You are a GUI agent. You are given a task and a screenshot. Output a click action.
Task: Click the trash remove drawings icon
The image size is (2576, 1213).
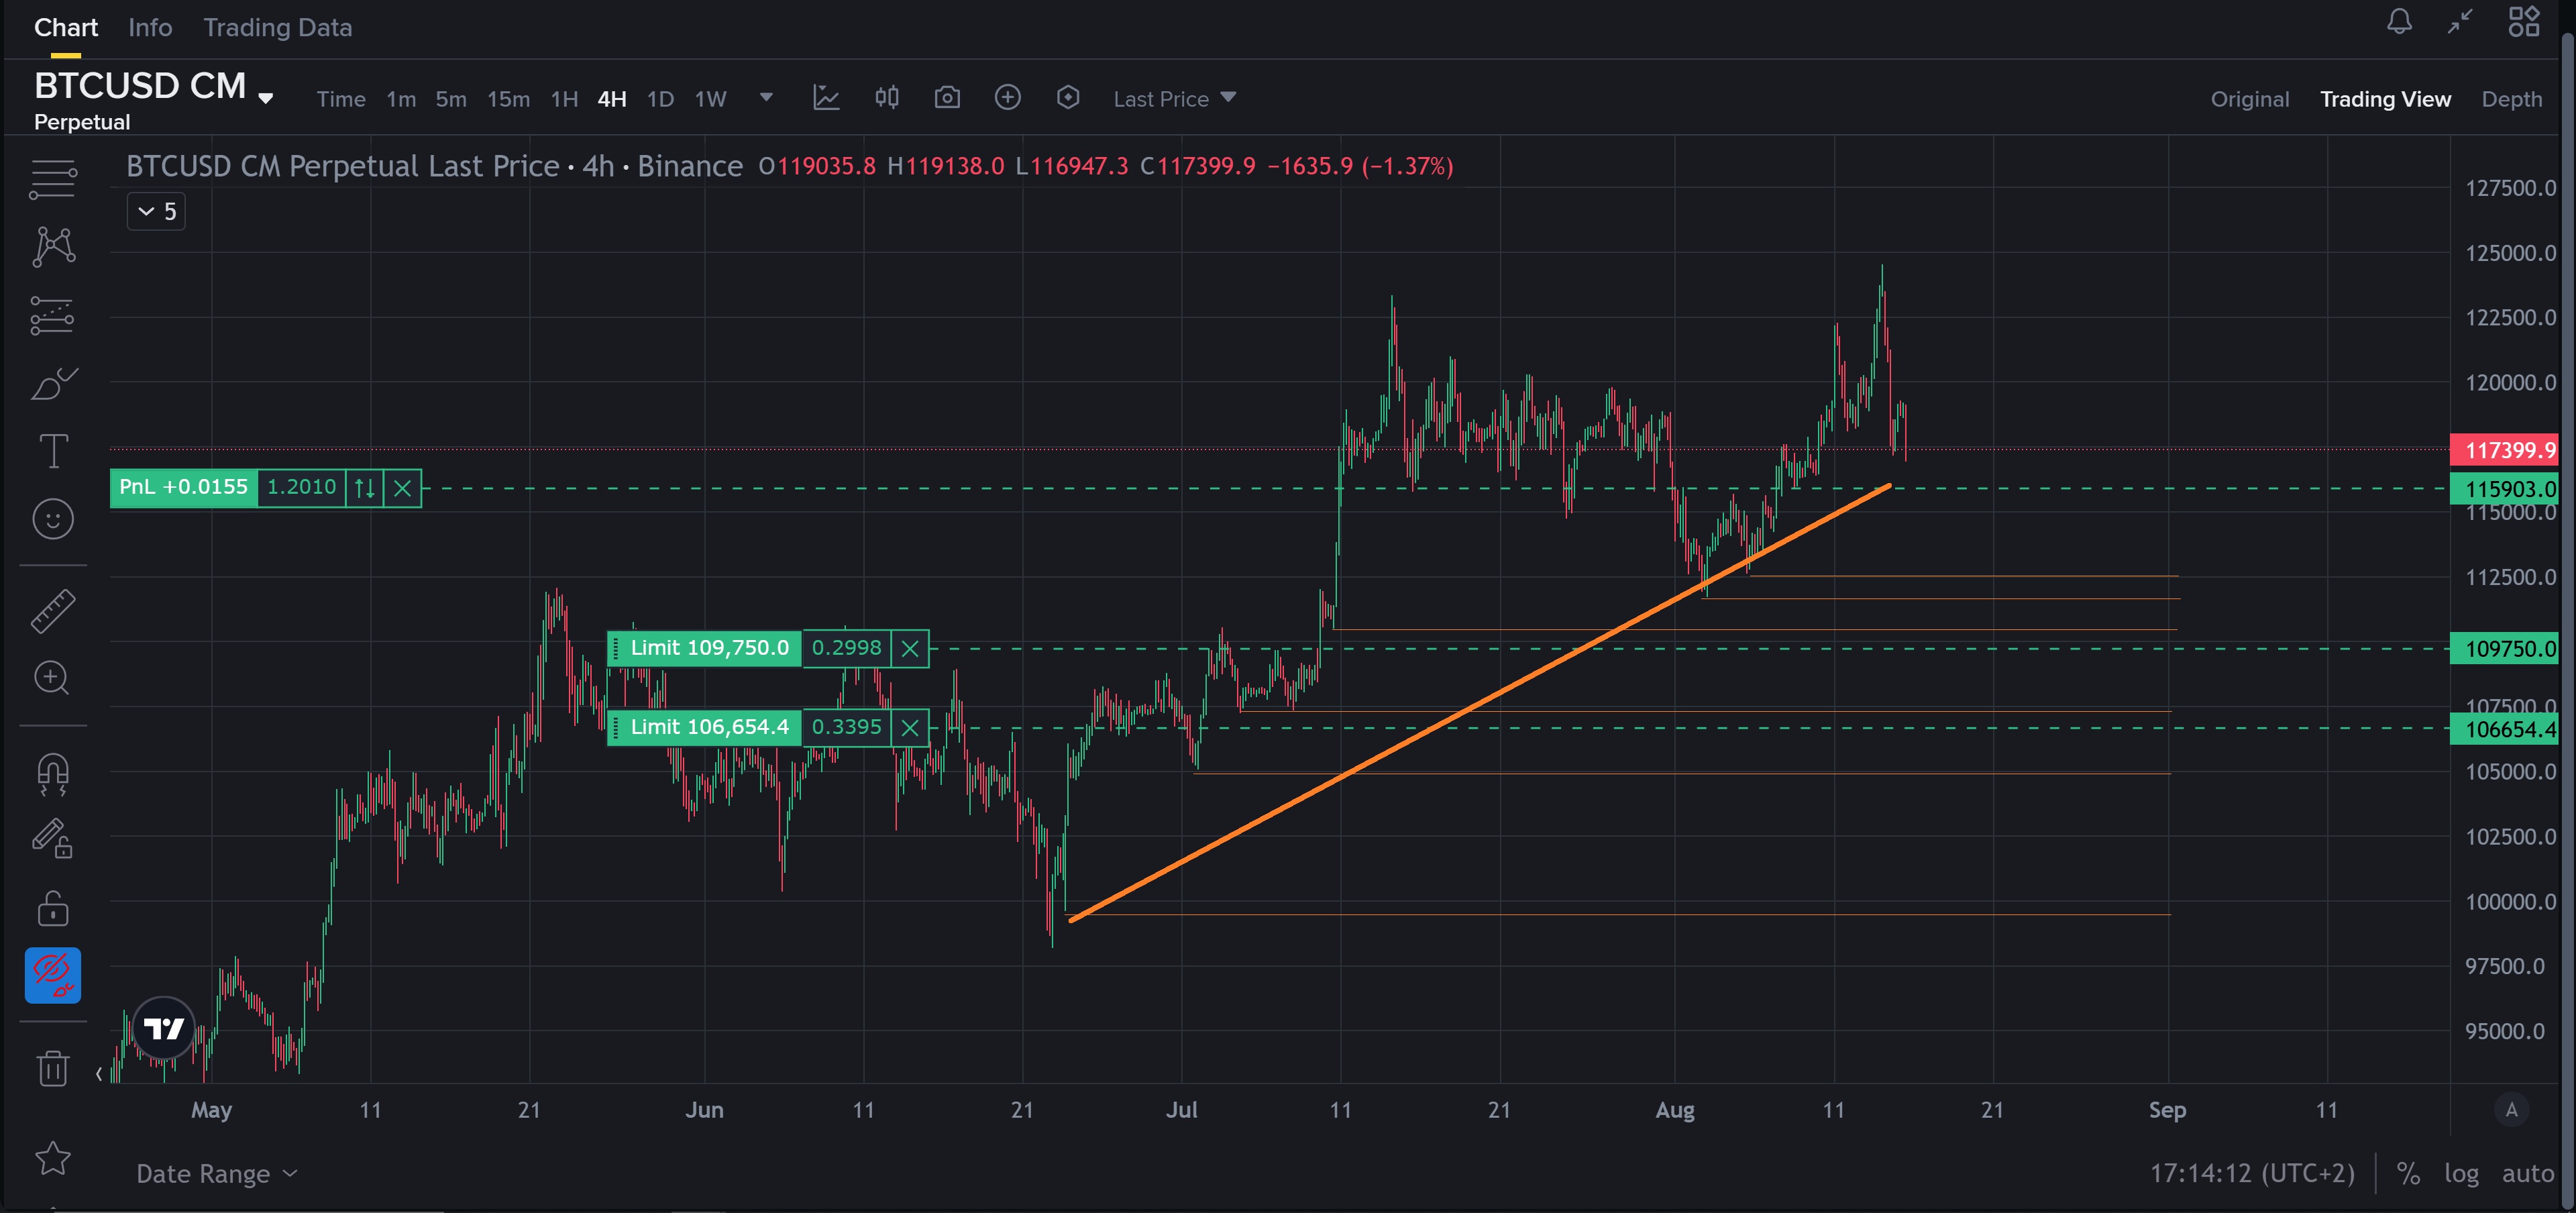pyautogui.click(x=52, y=1068)
